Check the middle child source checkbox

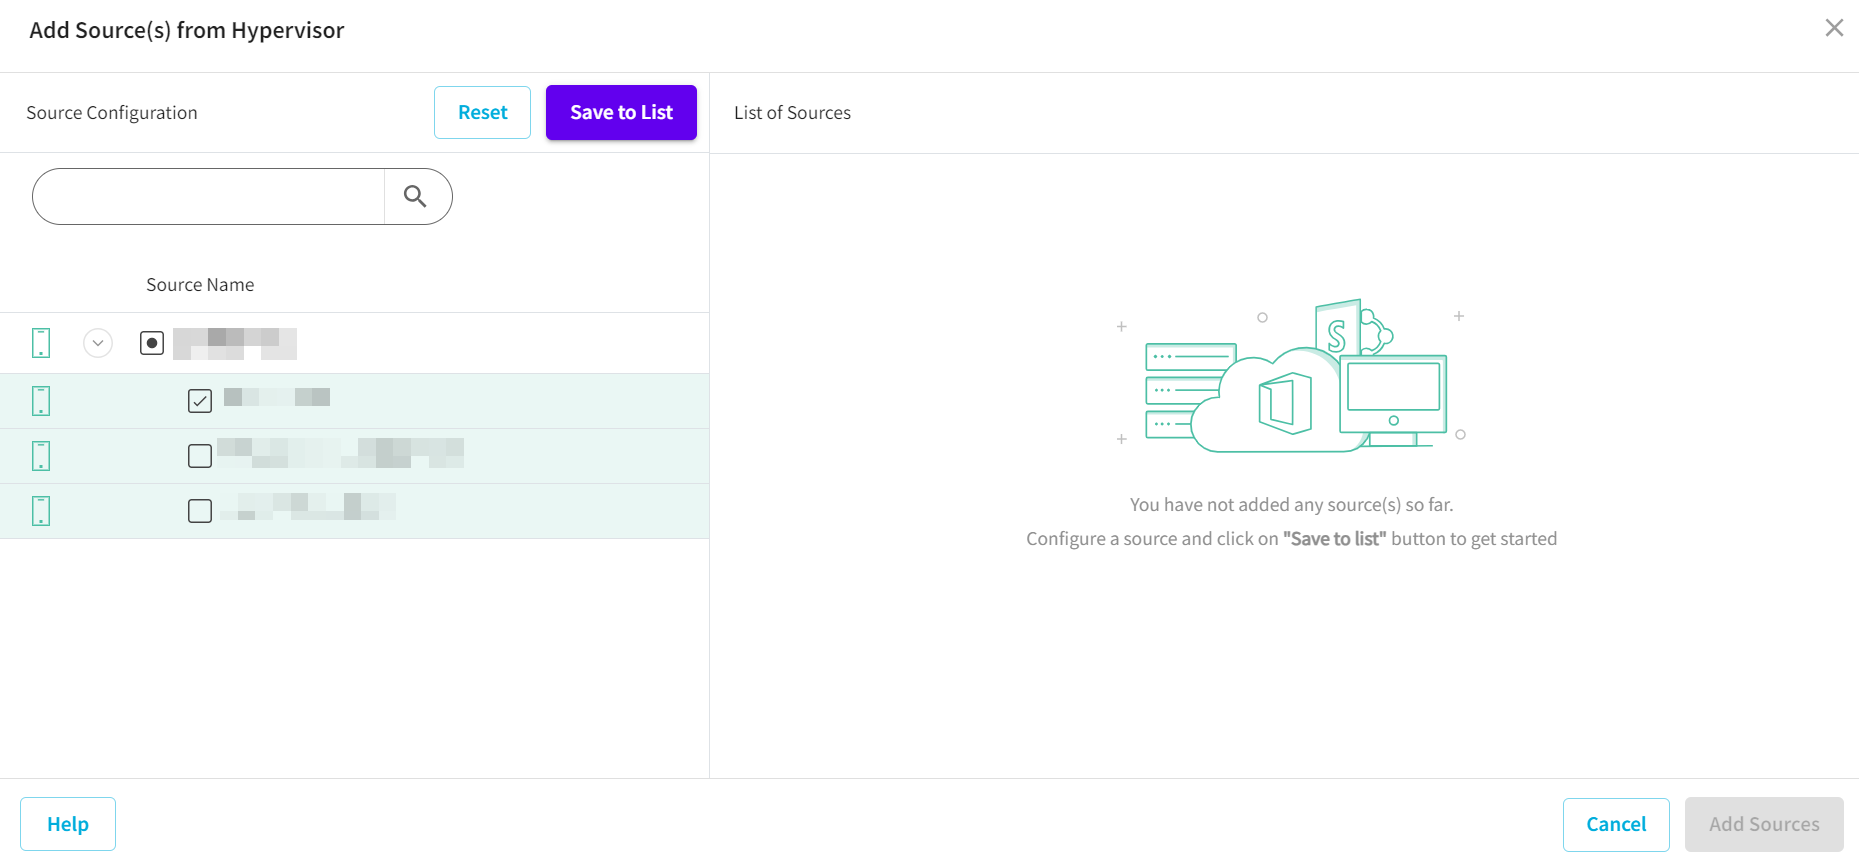200,456
